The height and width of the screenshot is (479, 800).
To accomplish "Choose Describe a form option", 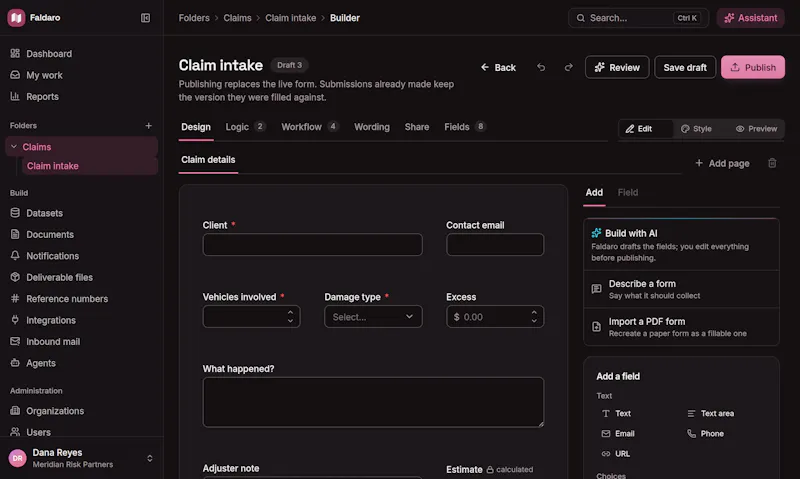I will (x=681, y=289).
